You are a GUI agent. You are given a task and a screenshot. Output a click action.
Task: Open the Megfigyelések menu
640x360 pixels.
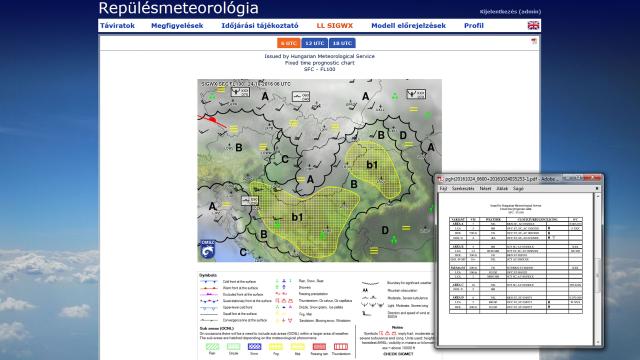[x=177, y=25]
